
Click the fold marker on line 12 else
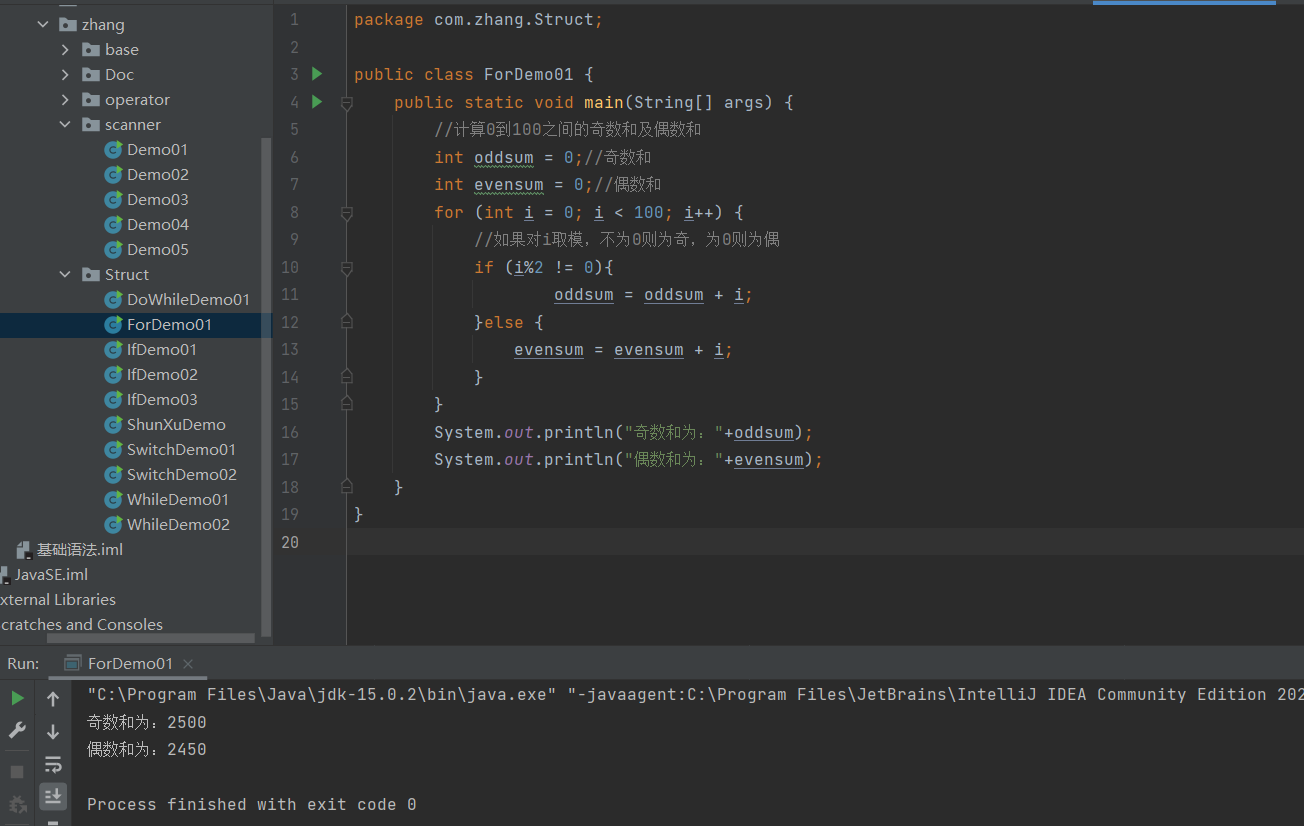347,322
